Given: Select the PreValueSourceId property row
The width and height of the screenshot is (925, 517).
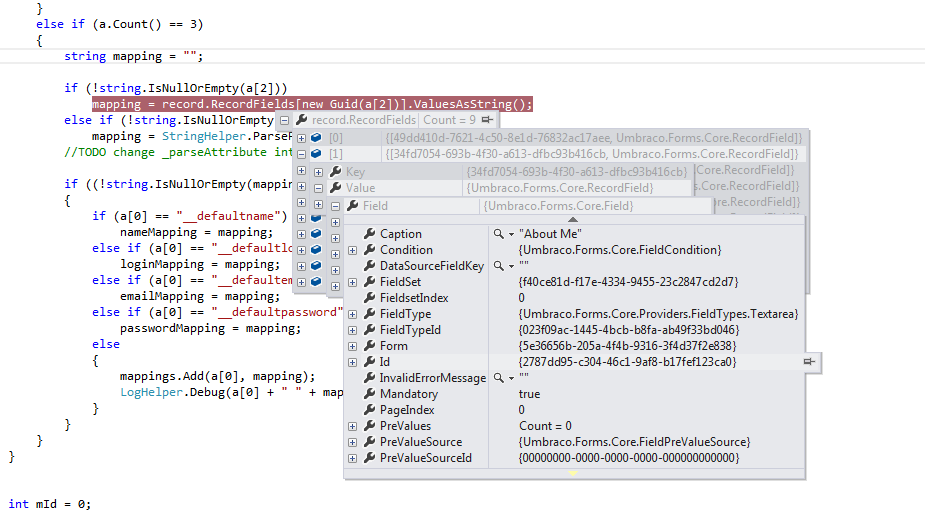Looking at the screenshot, I should tap(425, 458).
